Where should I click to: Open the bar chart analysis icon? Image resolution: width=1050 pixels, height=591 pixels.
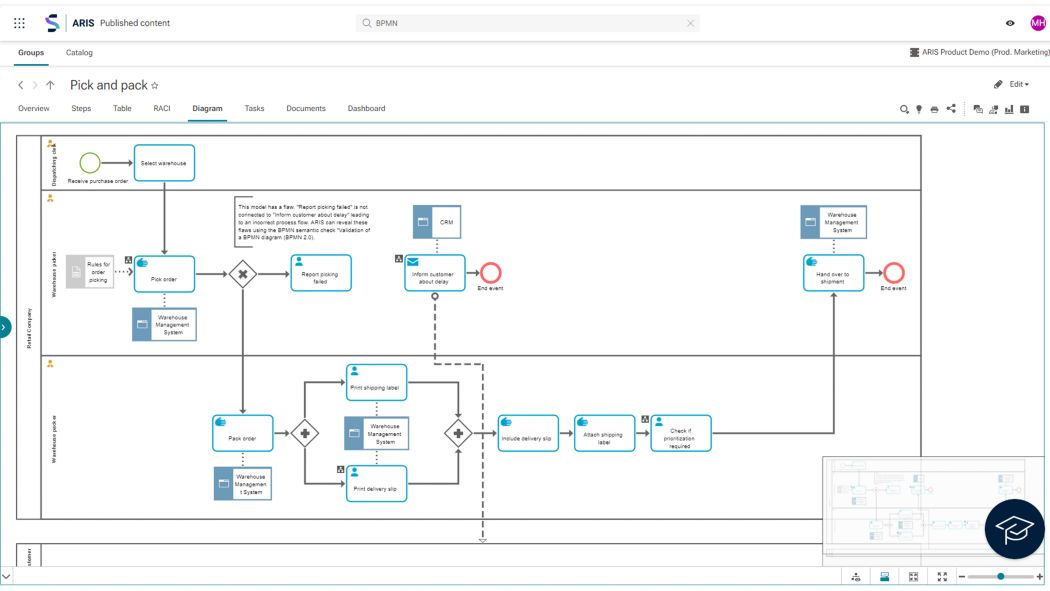(x=1008, y=110)
